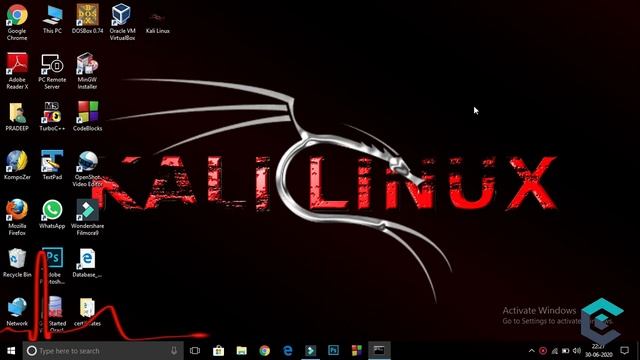Select Mozilla Firefox desktop shortcut
This screenshot has height=360, width=640.
17,218
